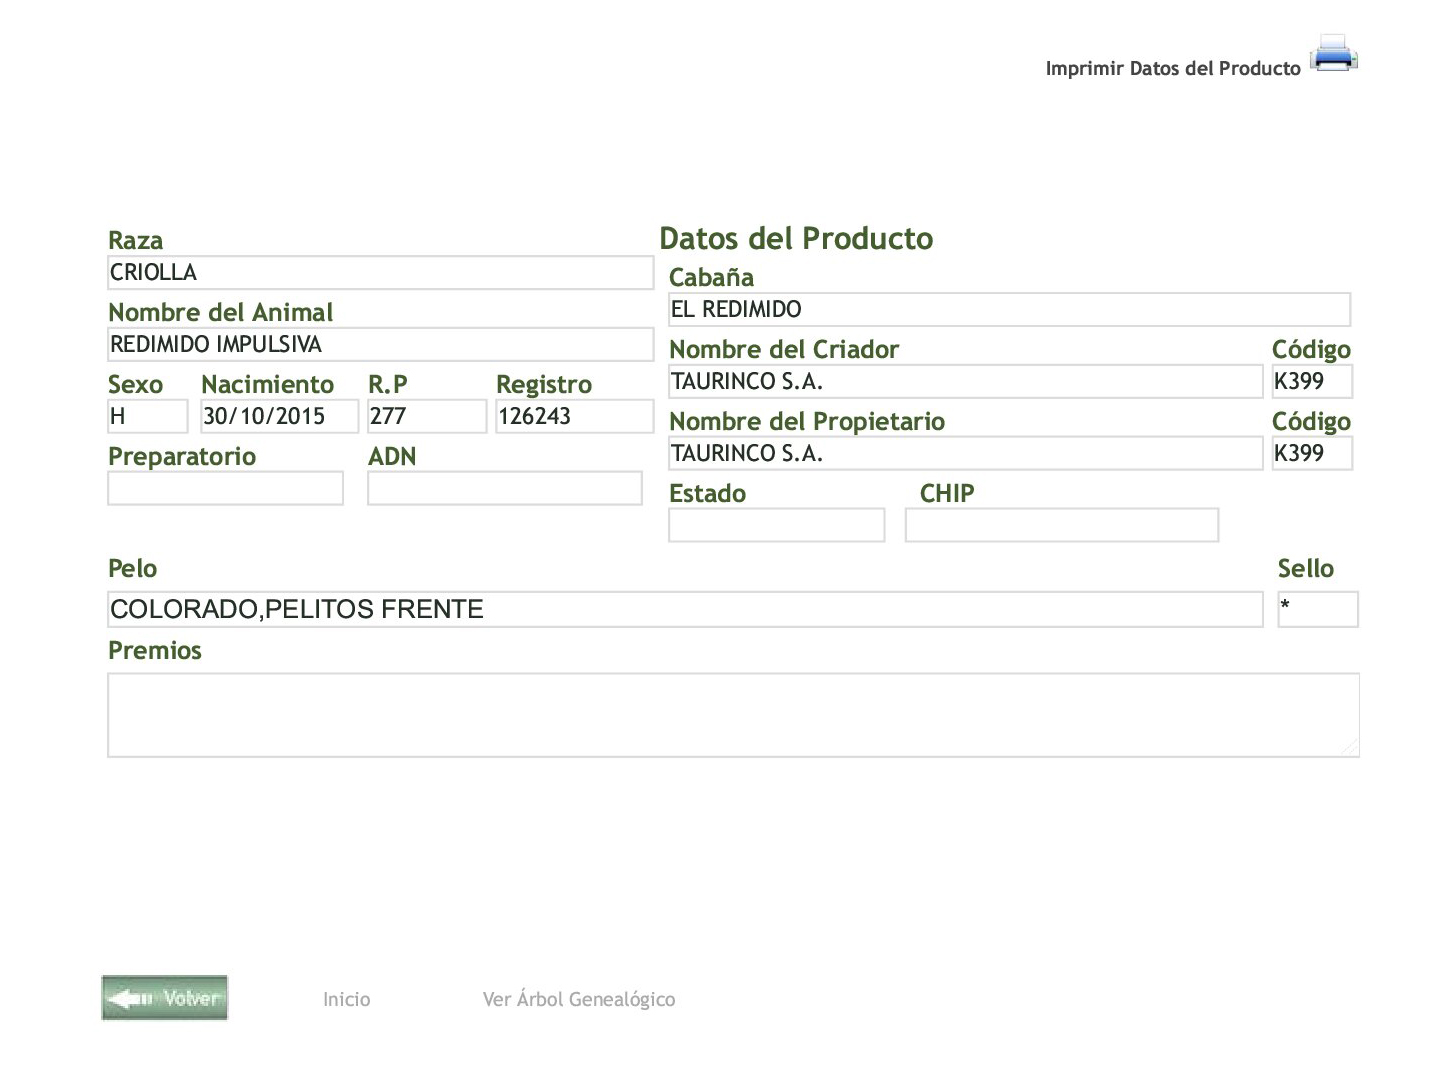Select the Nombre del Animal field
Viewport: 1439px width, 1089px height.
point(380,345)
